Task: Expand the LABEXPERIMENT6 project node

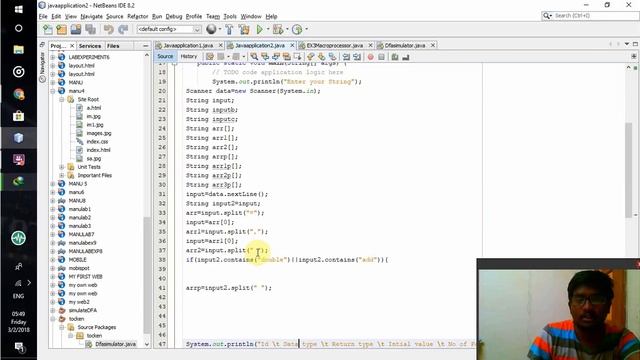Action: (x=53, y=57)
